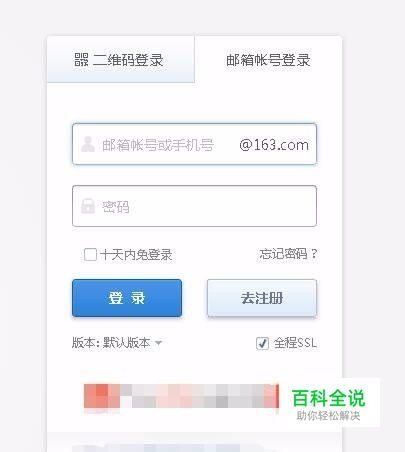Focus the 邮箱帐号或手机号 input field
Image resolution: width=405 pixels, height=452 pixels.
[x=194, y=144]
